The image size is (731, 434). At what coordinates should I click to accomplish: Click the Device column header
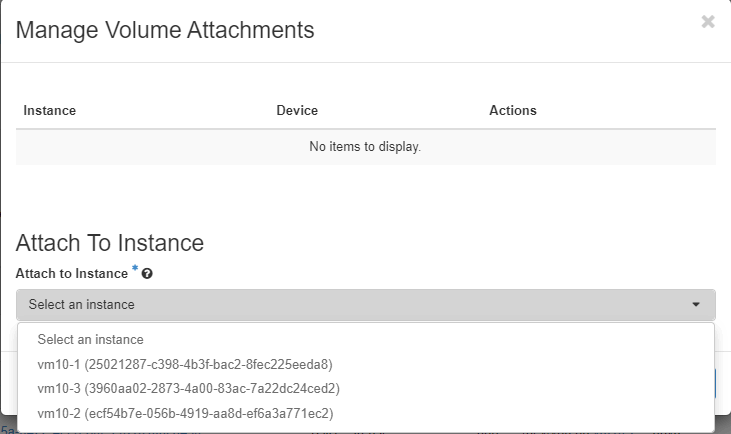(297, 110)
